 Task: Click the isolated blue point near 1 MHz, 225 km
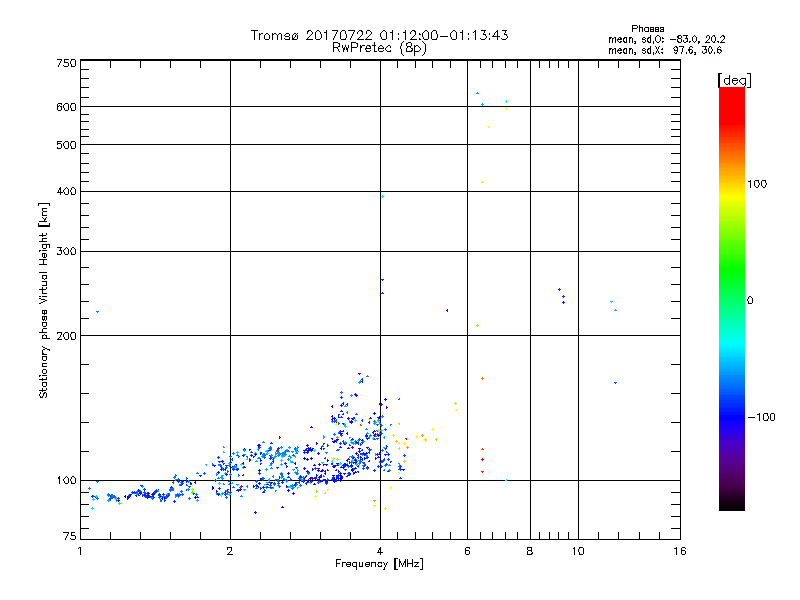pyautogui.click(x=97, y=312)
